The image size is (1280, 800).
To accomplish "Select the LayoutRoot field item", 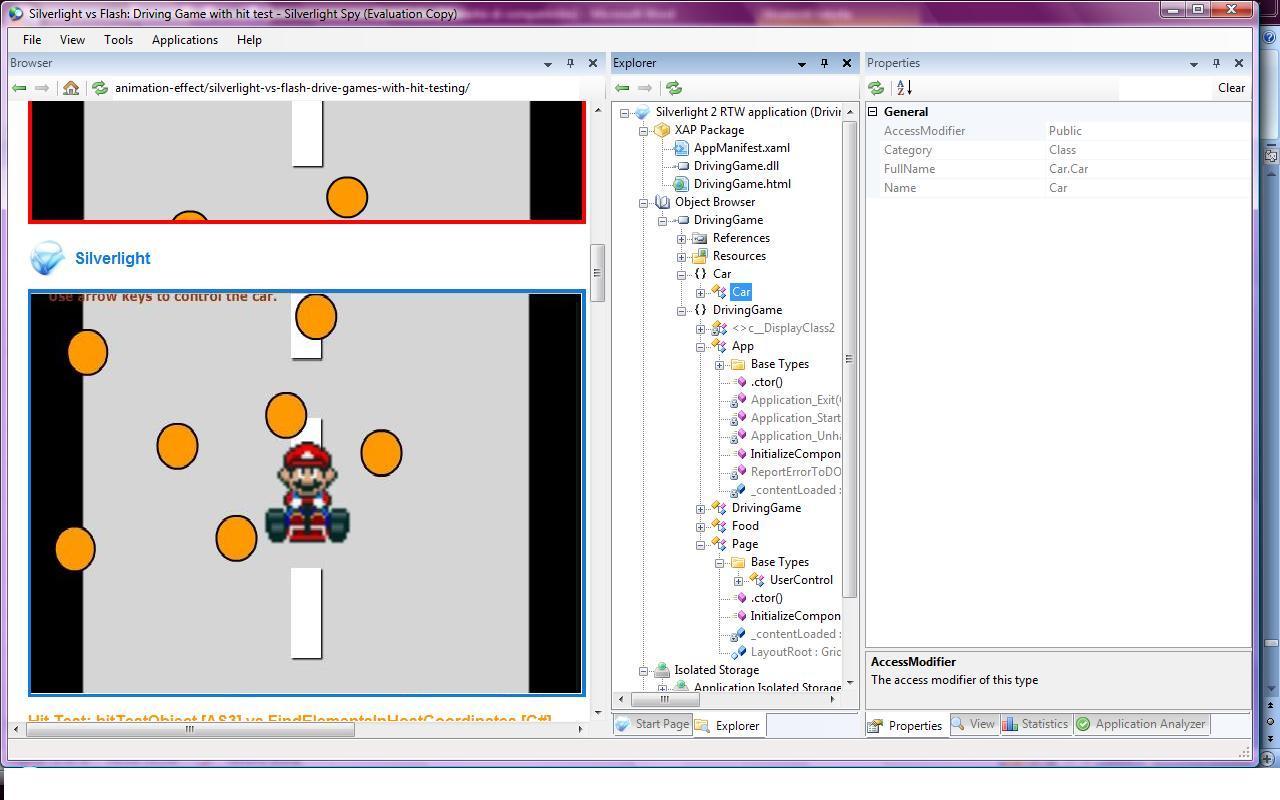I will pos(795,652).
